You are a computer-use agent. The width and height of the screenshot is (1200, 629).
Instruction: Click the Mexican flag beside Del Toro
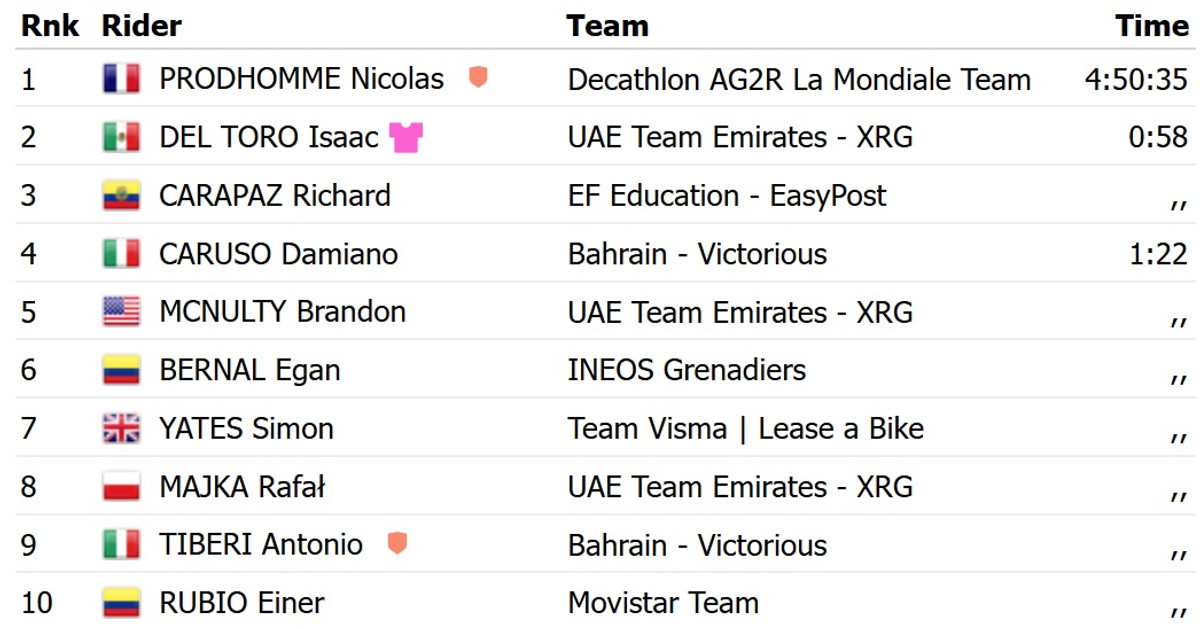121,137
